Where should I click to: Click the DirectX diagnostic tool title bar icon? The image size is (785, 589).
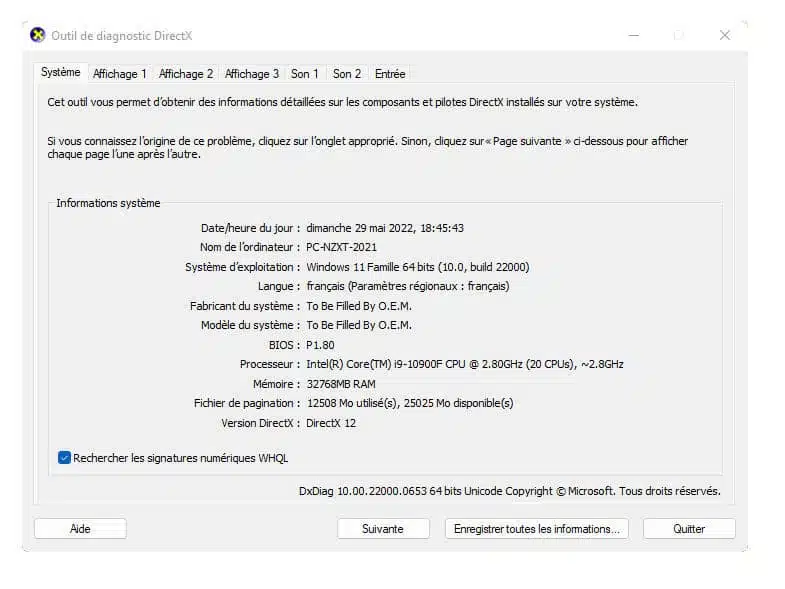pyautogui.click(x=38, y=35)
